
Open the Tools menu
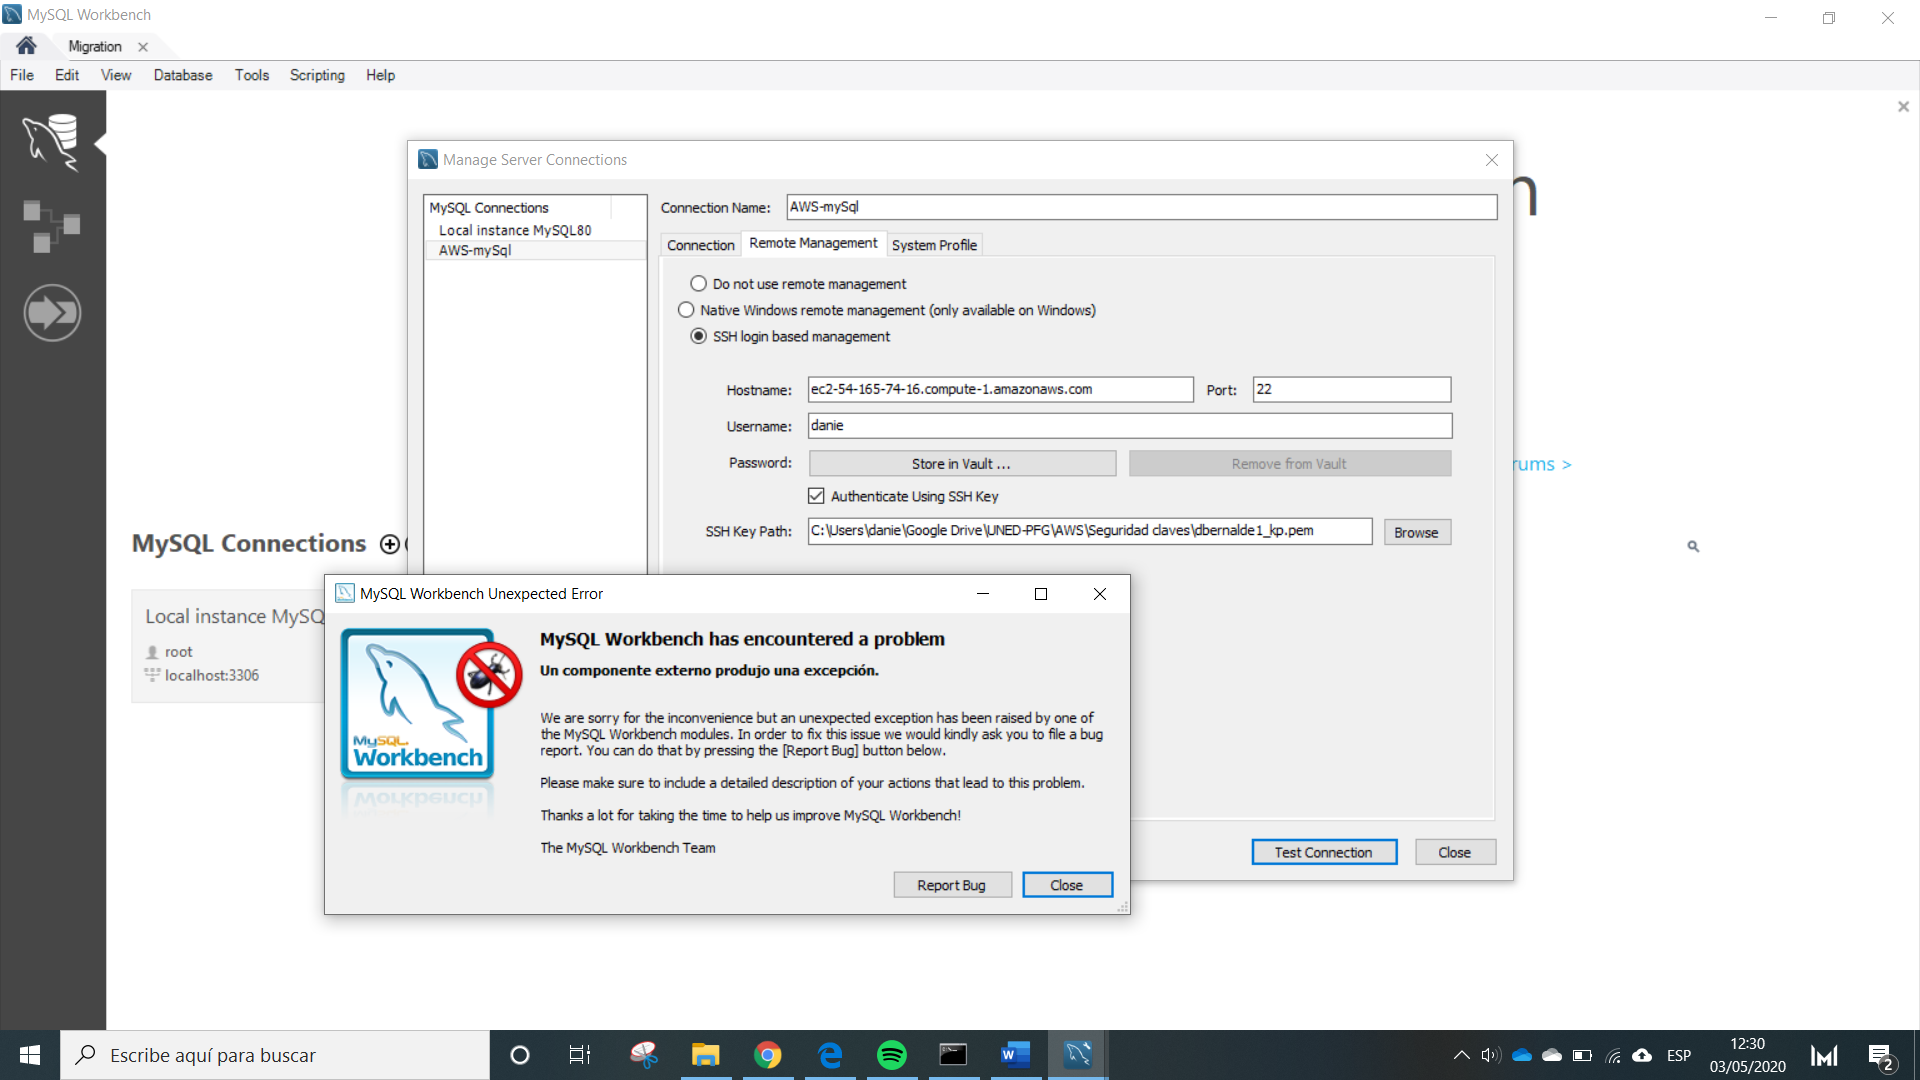click(252, 75)
